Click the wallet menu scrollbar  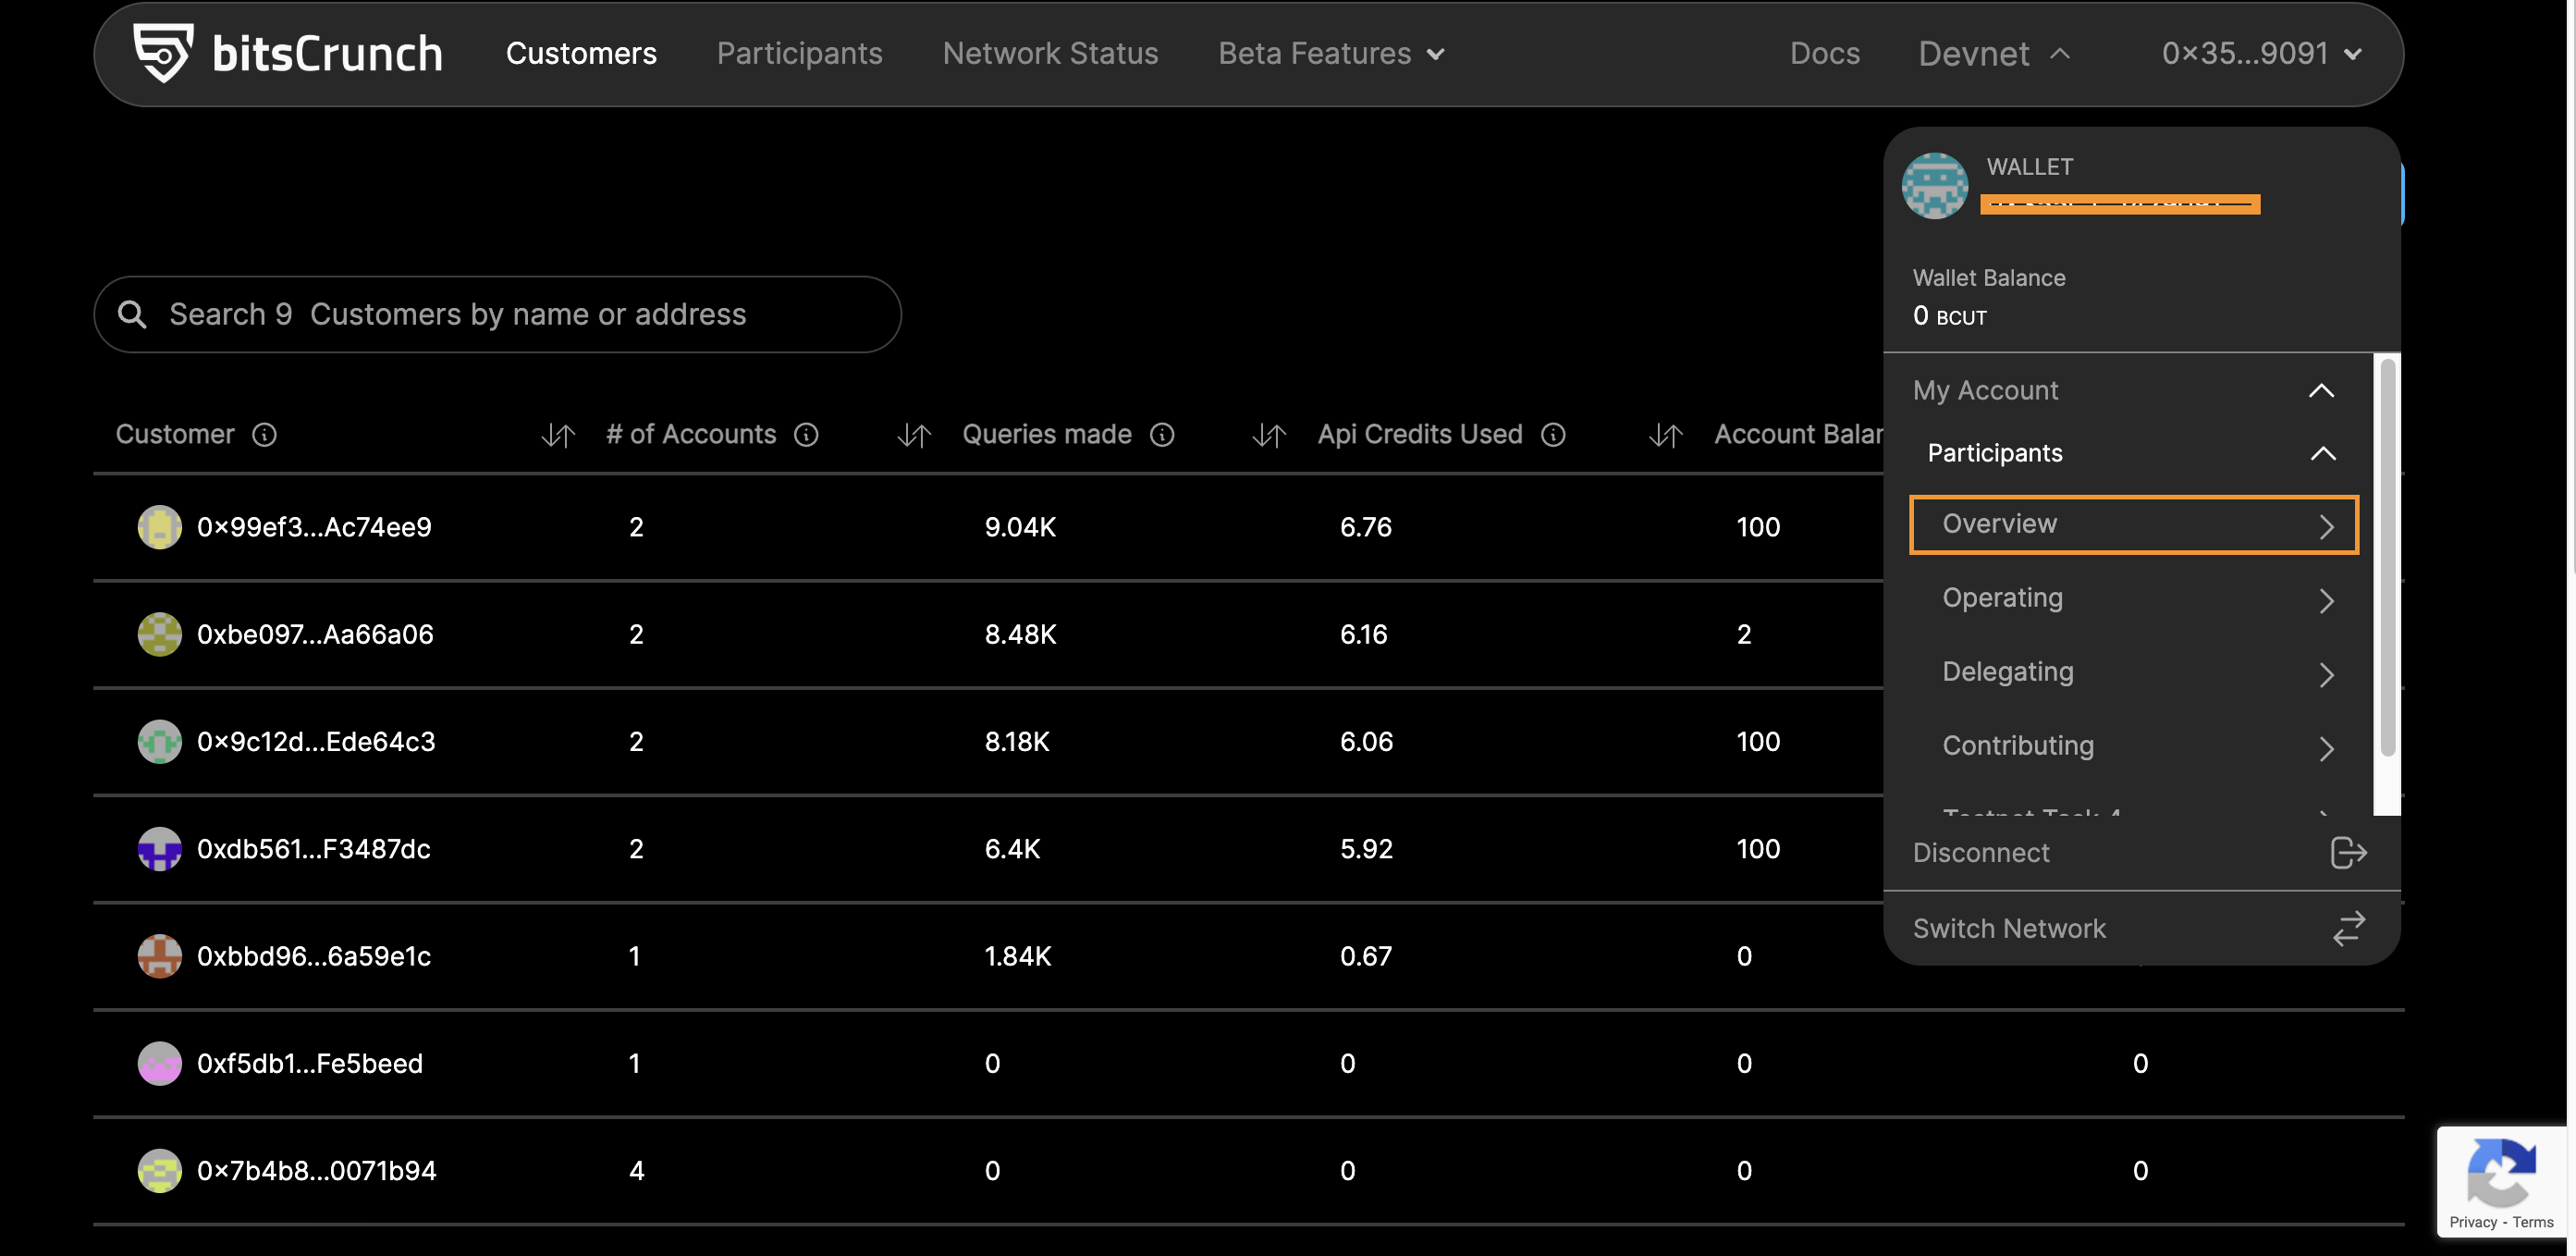coord(2388,557)
